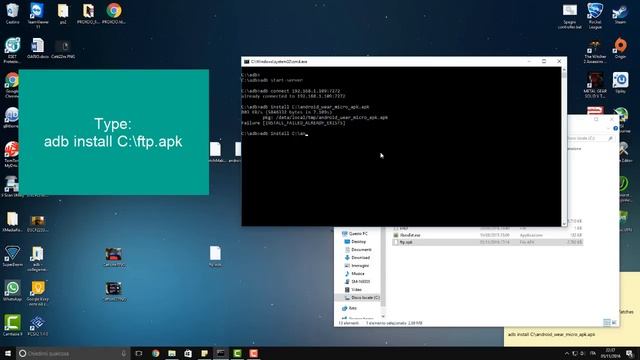Viewport: 640px width, 360px height.
Task: Open The Witcher 2 desktop shortcut
Action: (x=595, y=51)
